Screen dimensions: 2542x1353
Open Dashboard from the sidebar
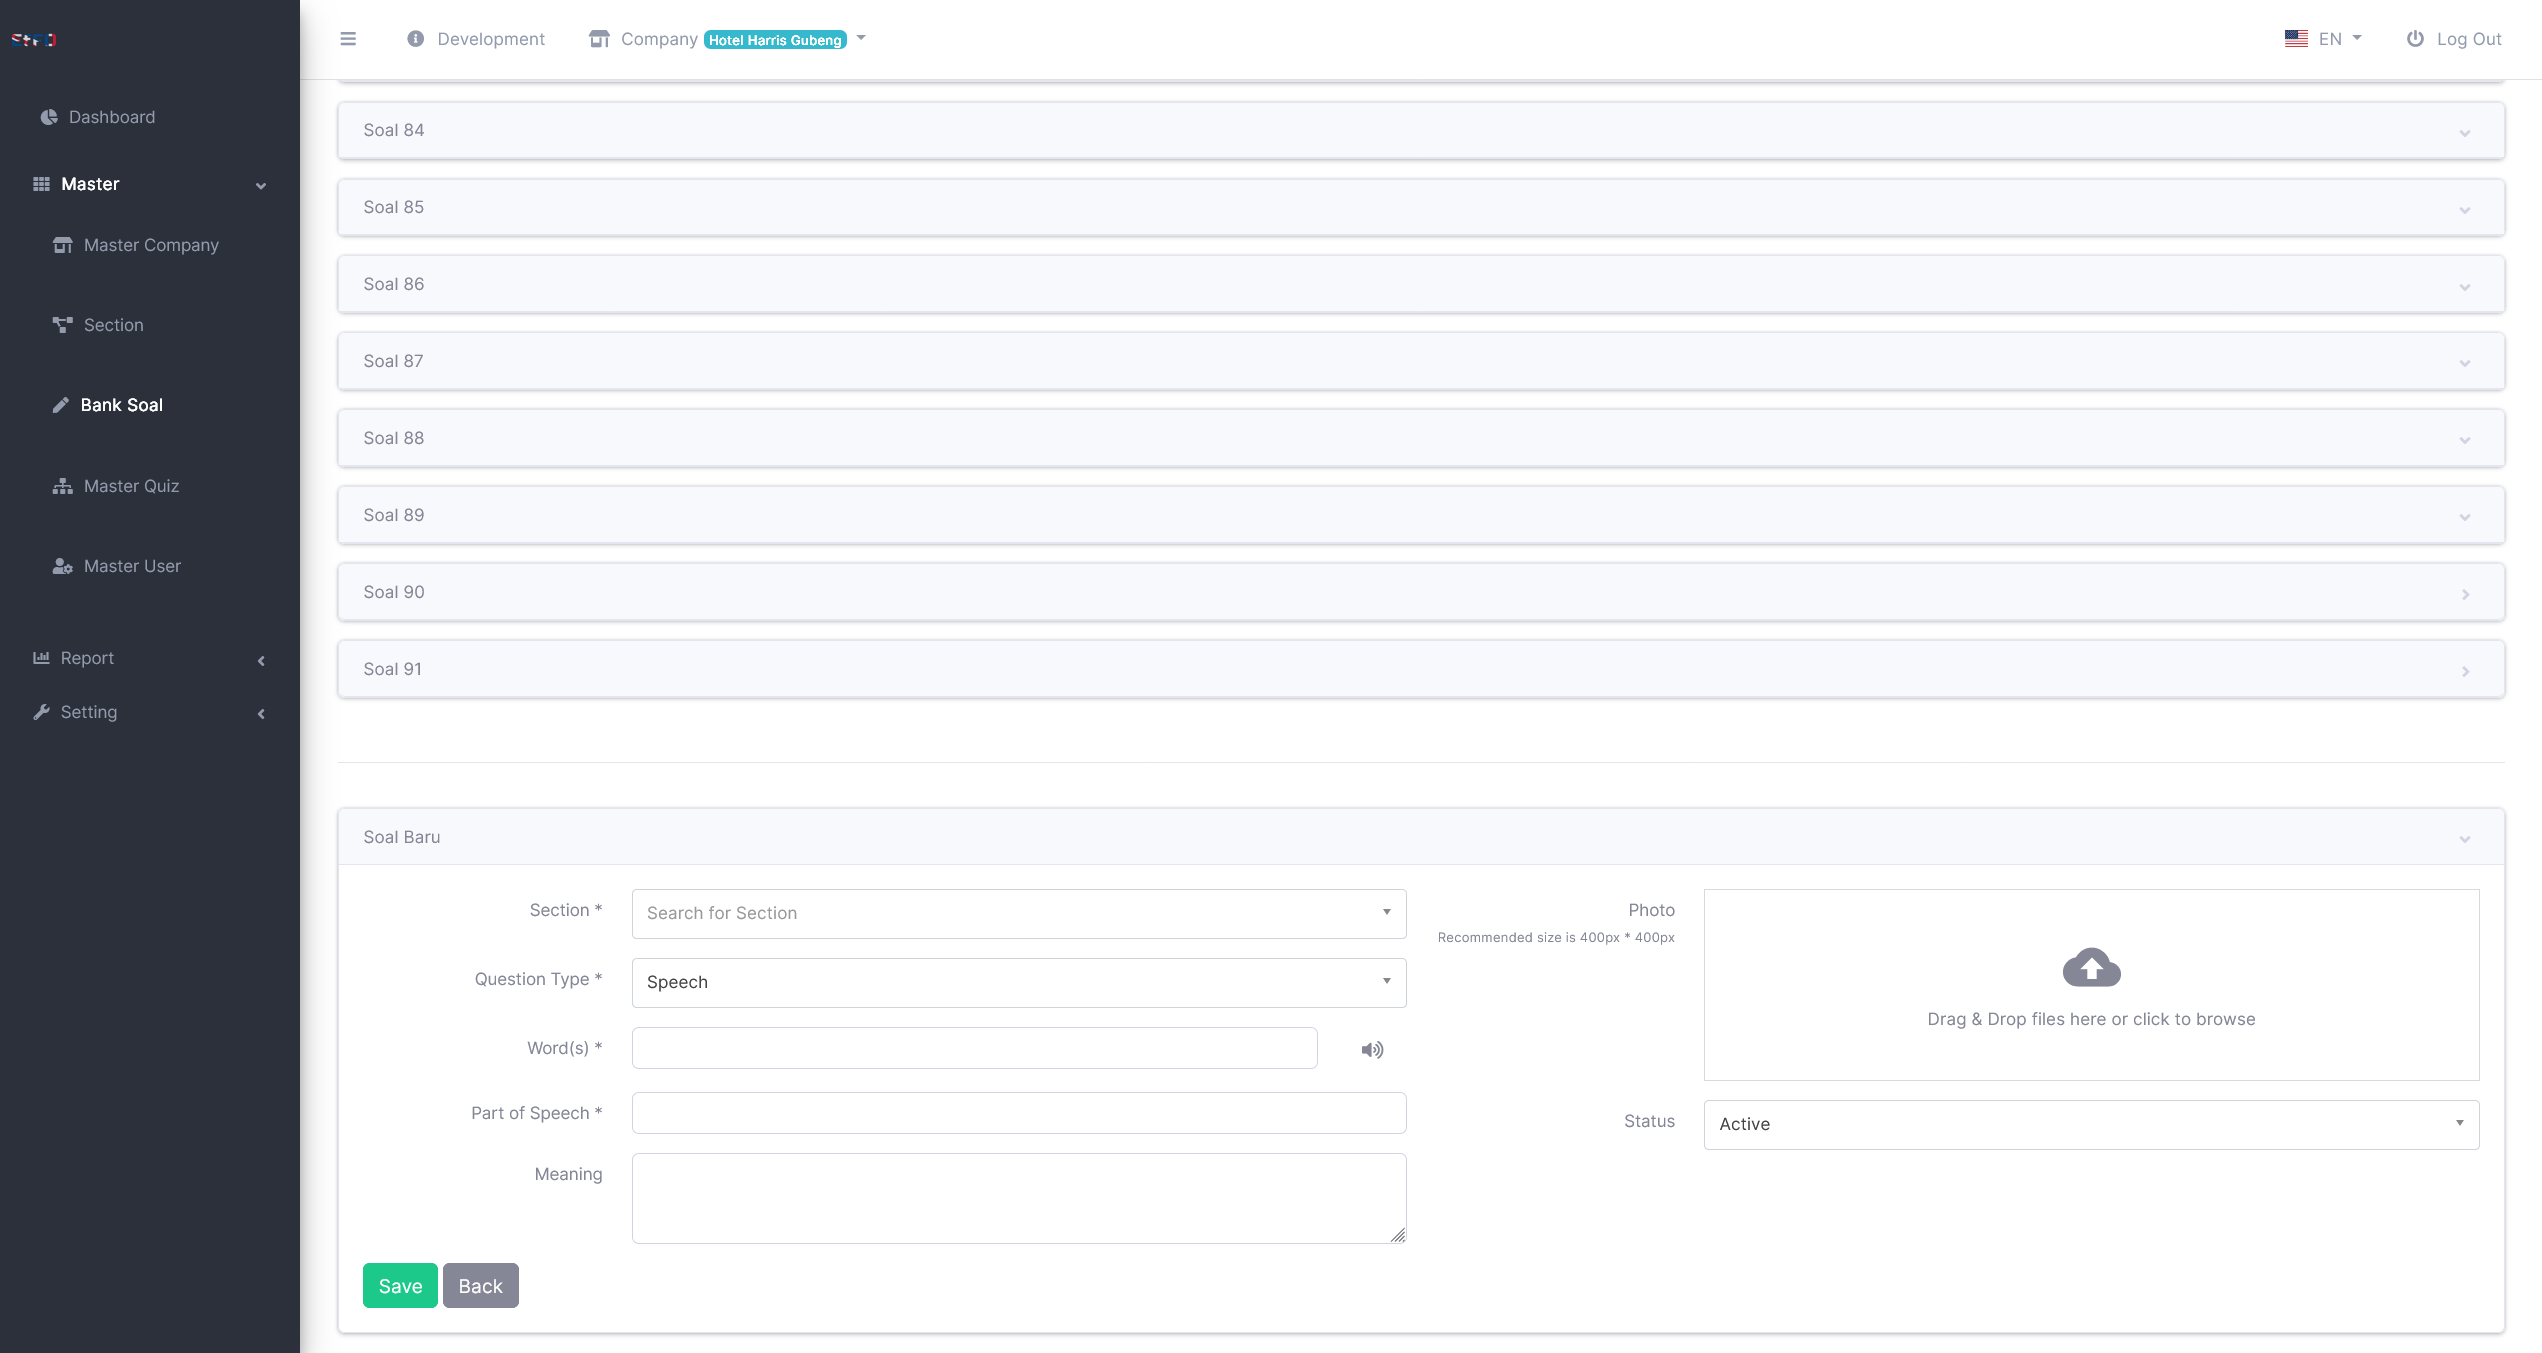(111, 117)
